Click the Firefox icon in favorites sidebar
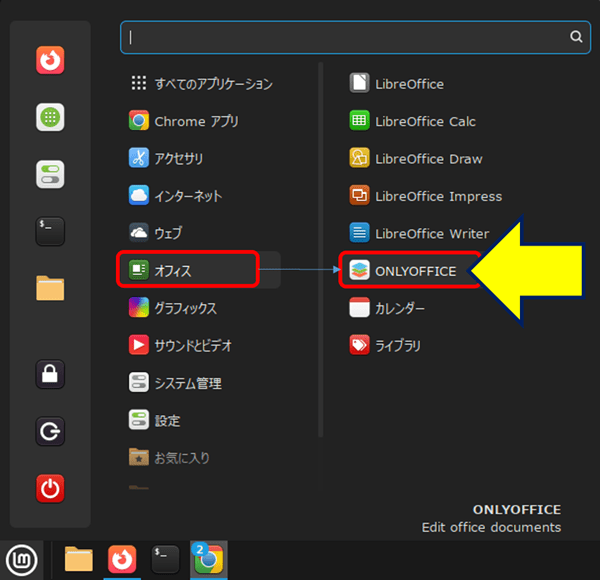This screenshot has height=580, width=600. [50, 61]
